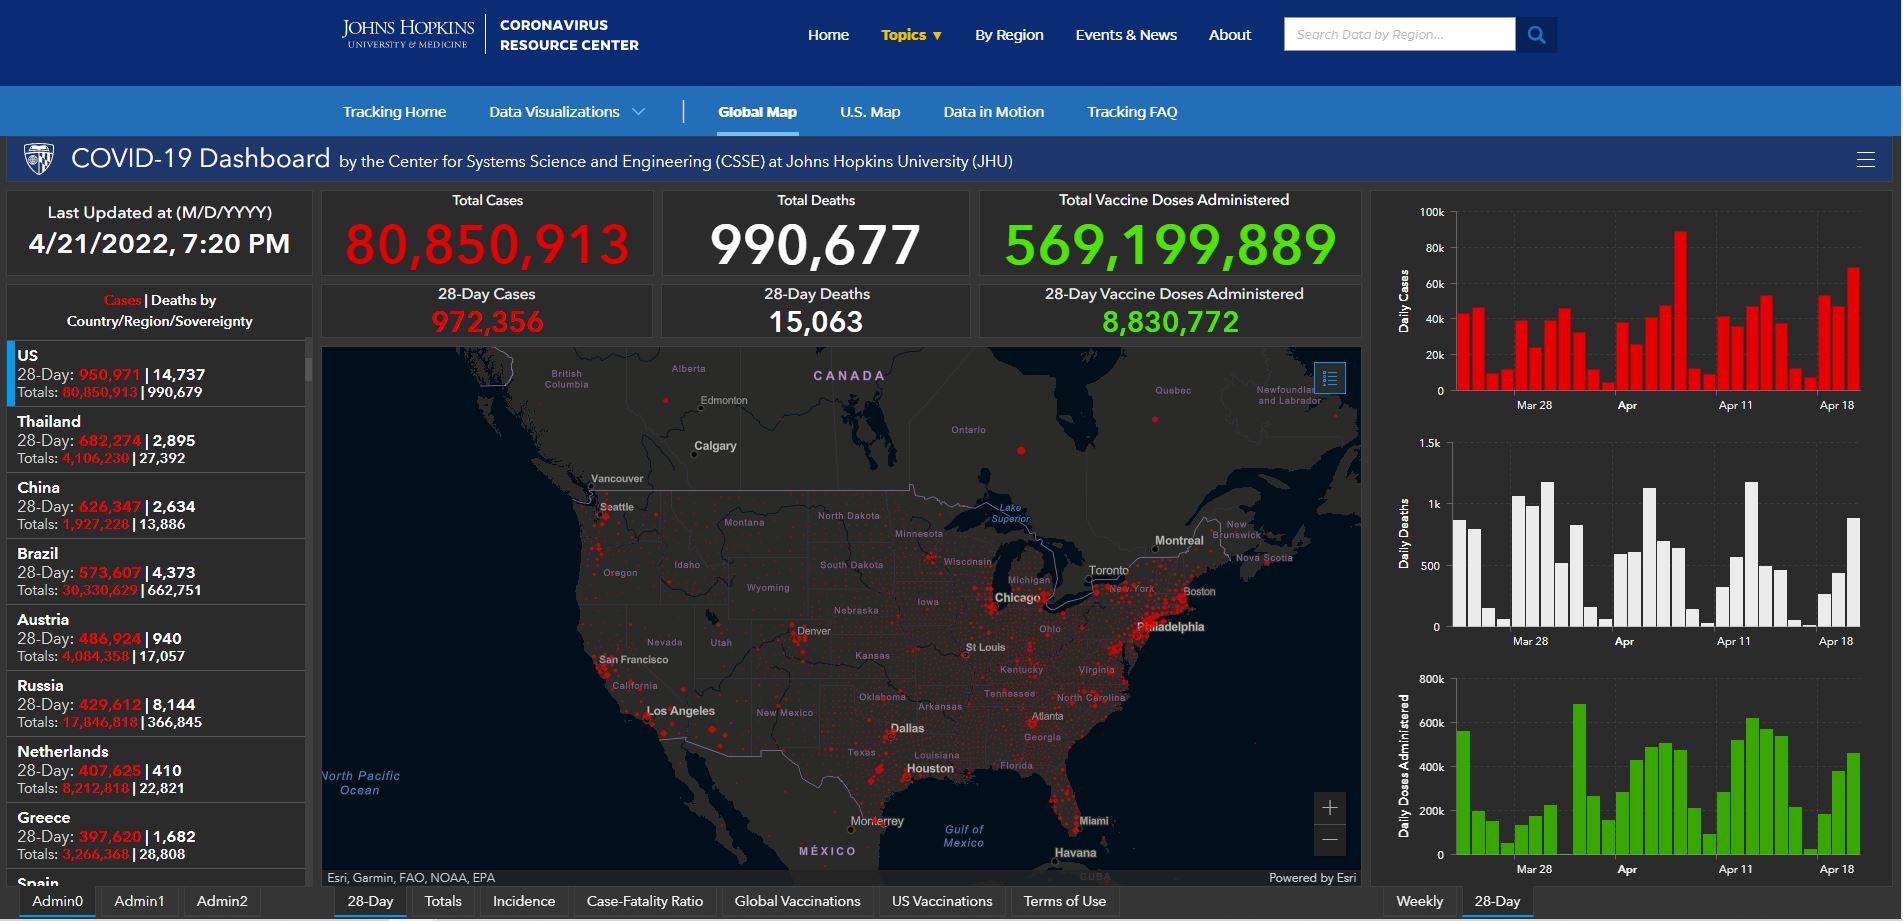The height and width of the screenshot is (921, 1903).
Task: Select Brazil in the country list
Action: click(156, 572)
